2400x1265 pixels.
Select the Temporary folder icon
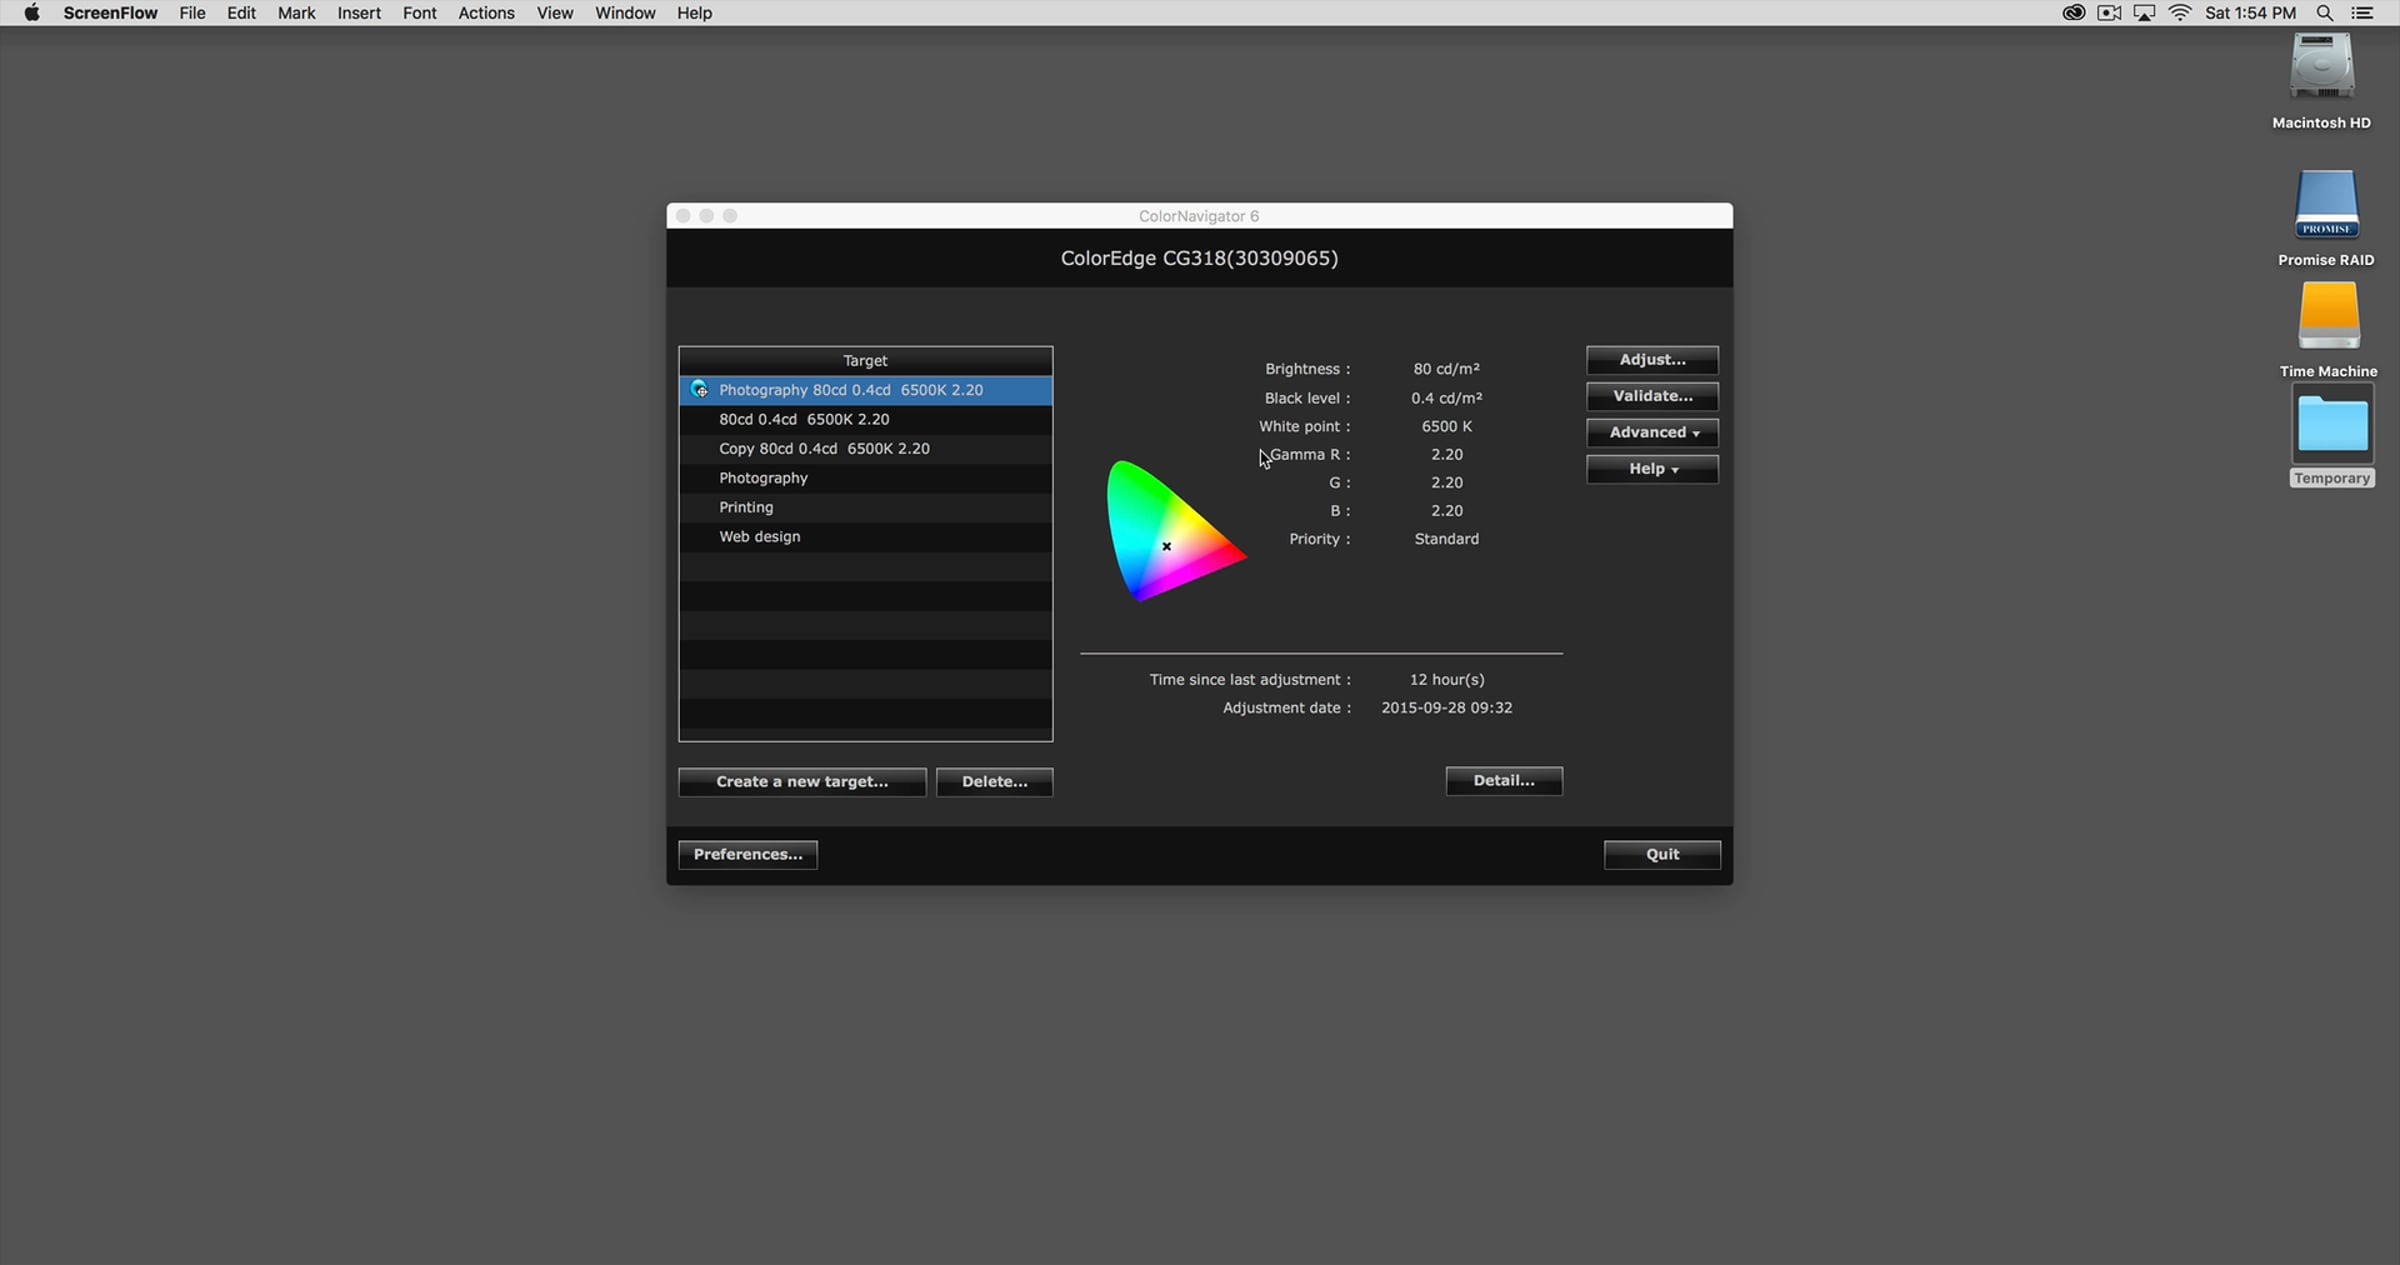(x=2332, y=424)
